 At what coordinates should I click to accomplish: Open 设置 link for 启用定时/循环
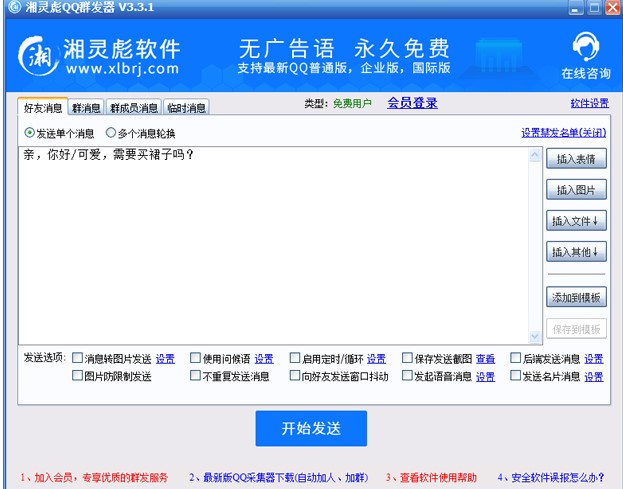(376, 359)
